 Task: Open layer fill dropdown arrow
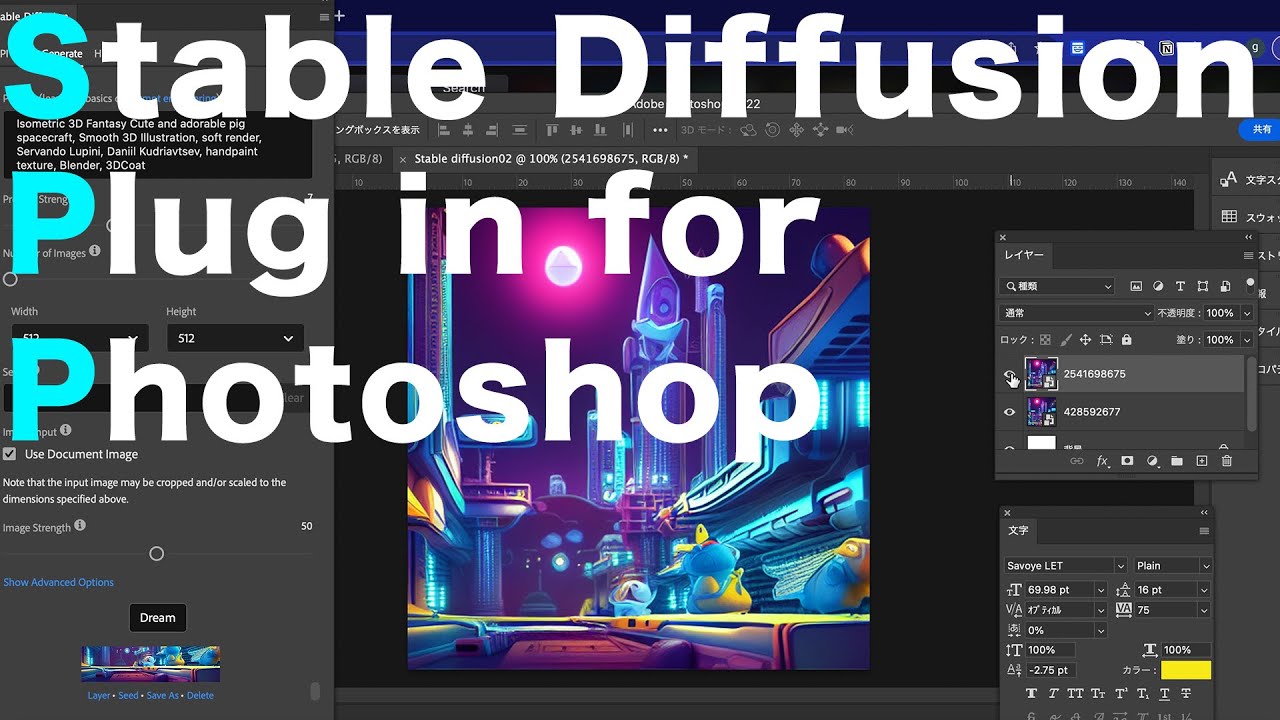(1246, 340)
